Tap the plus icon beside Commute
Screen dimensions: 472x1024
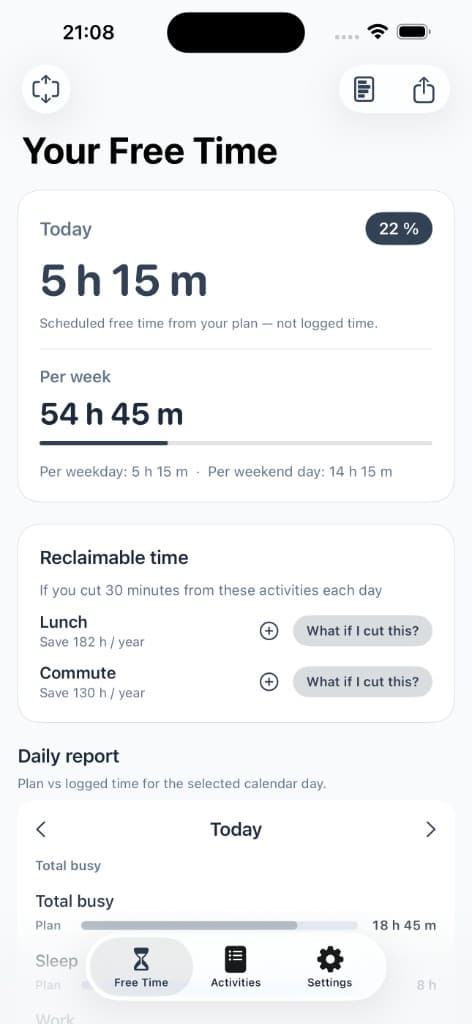[269, 682]
